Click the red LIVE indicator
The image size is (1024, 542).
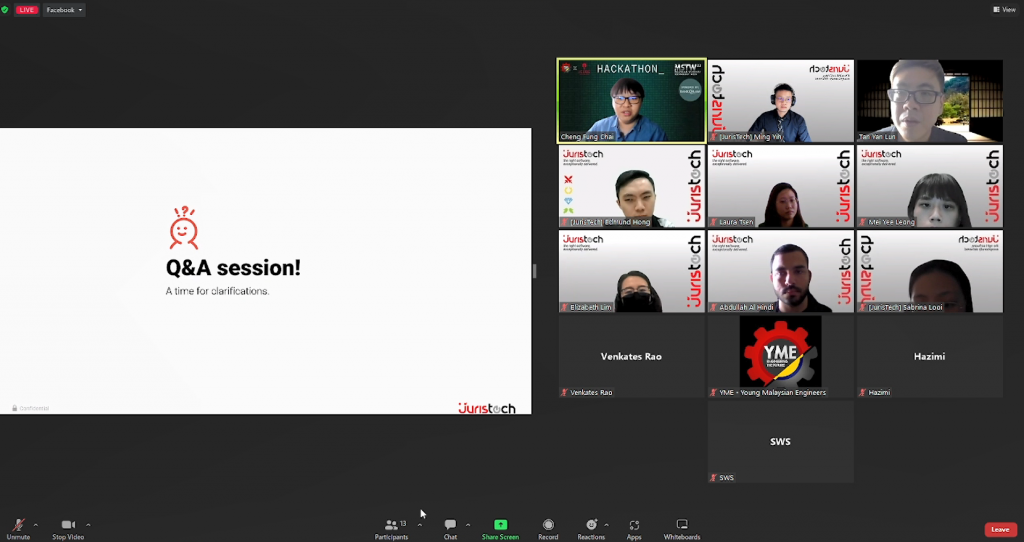(27, 10)
